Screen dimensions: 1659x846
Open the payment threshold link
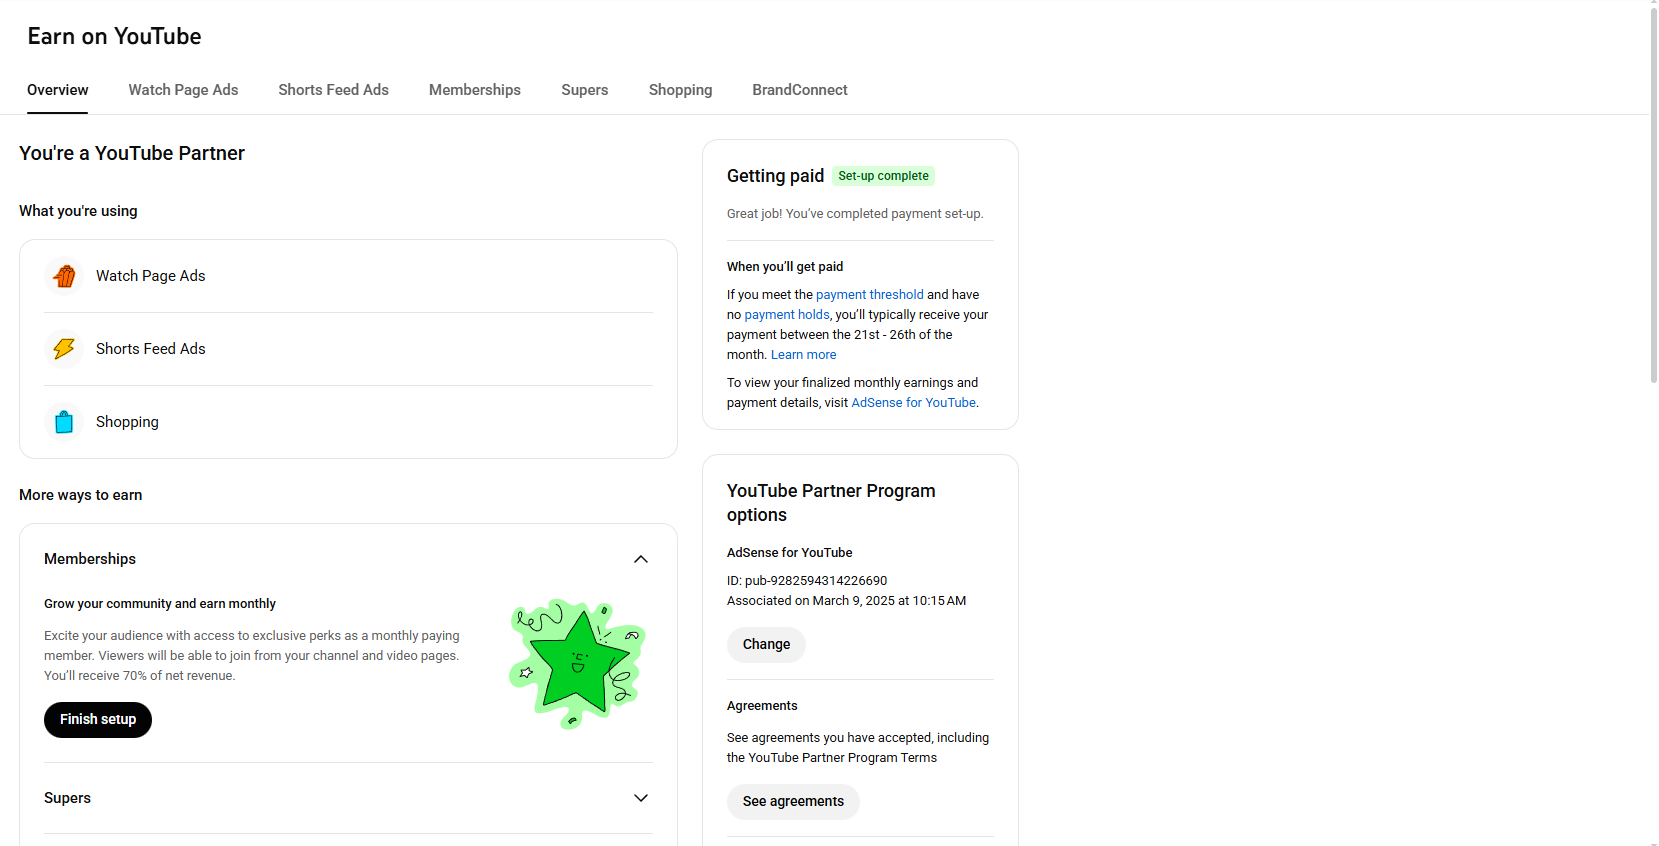869,295
